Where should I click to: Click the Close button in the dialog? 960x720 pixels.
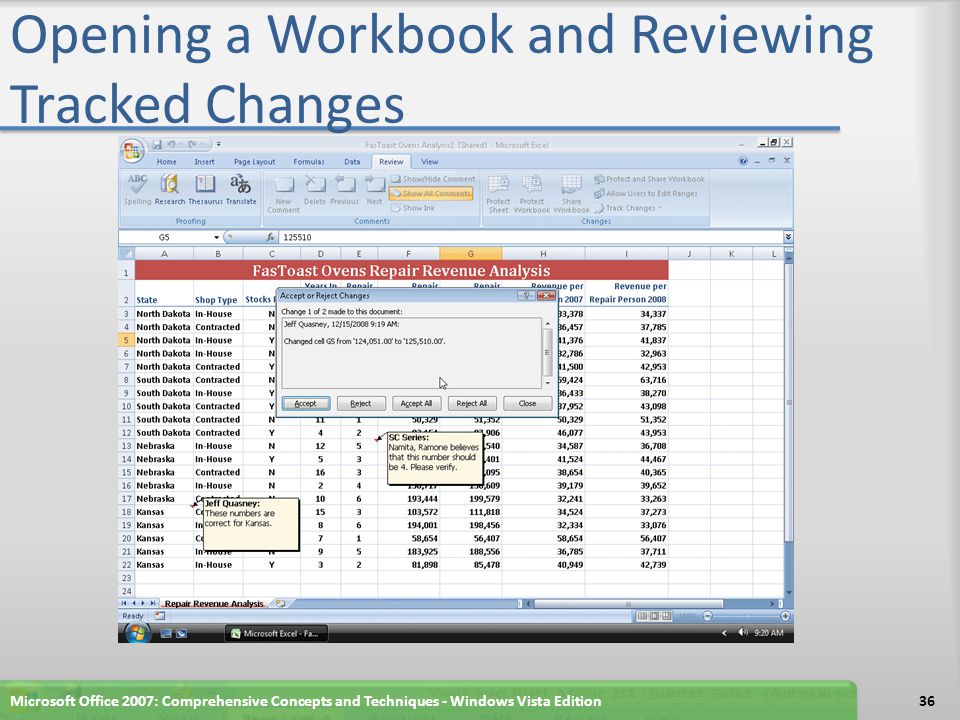[x=527, y=403]
